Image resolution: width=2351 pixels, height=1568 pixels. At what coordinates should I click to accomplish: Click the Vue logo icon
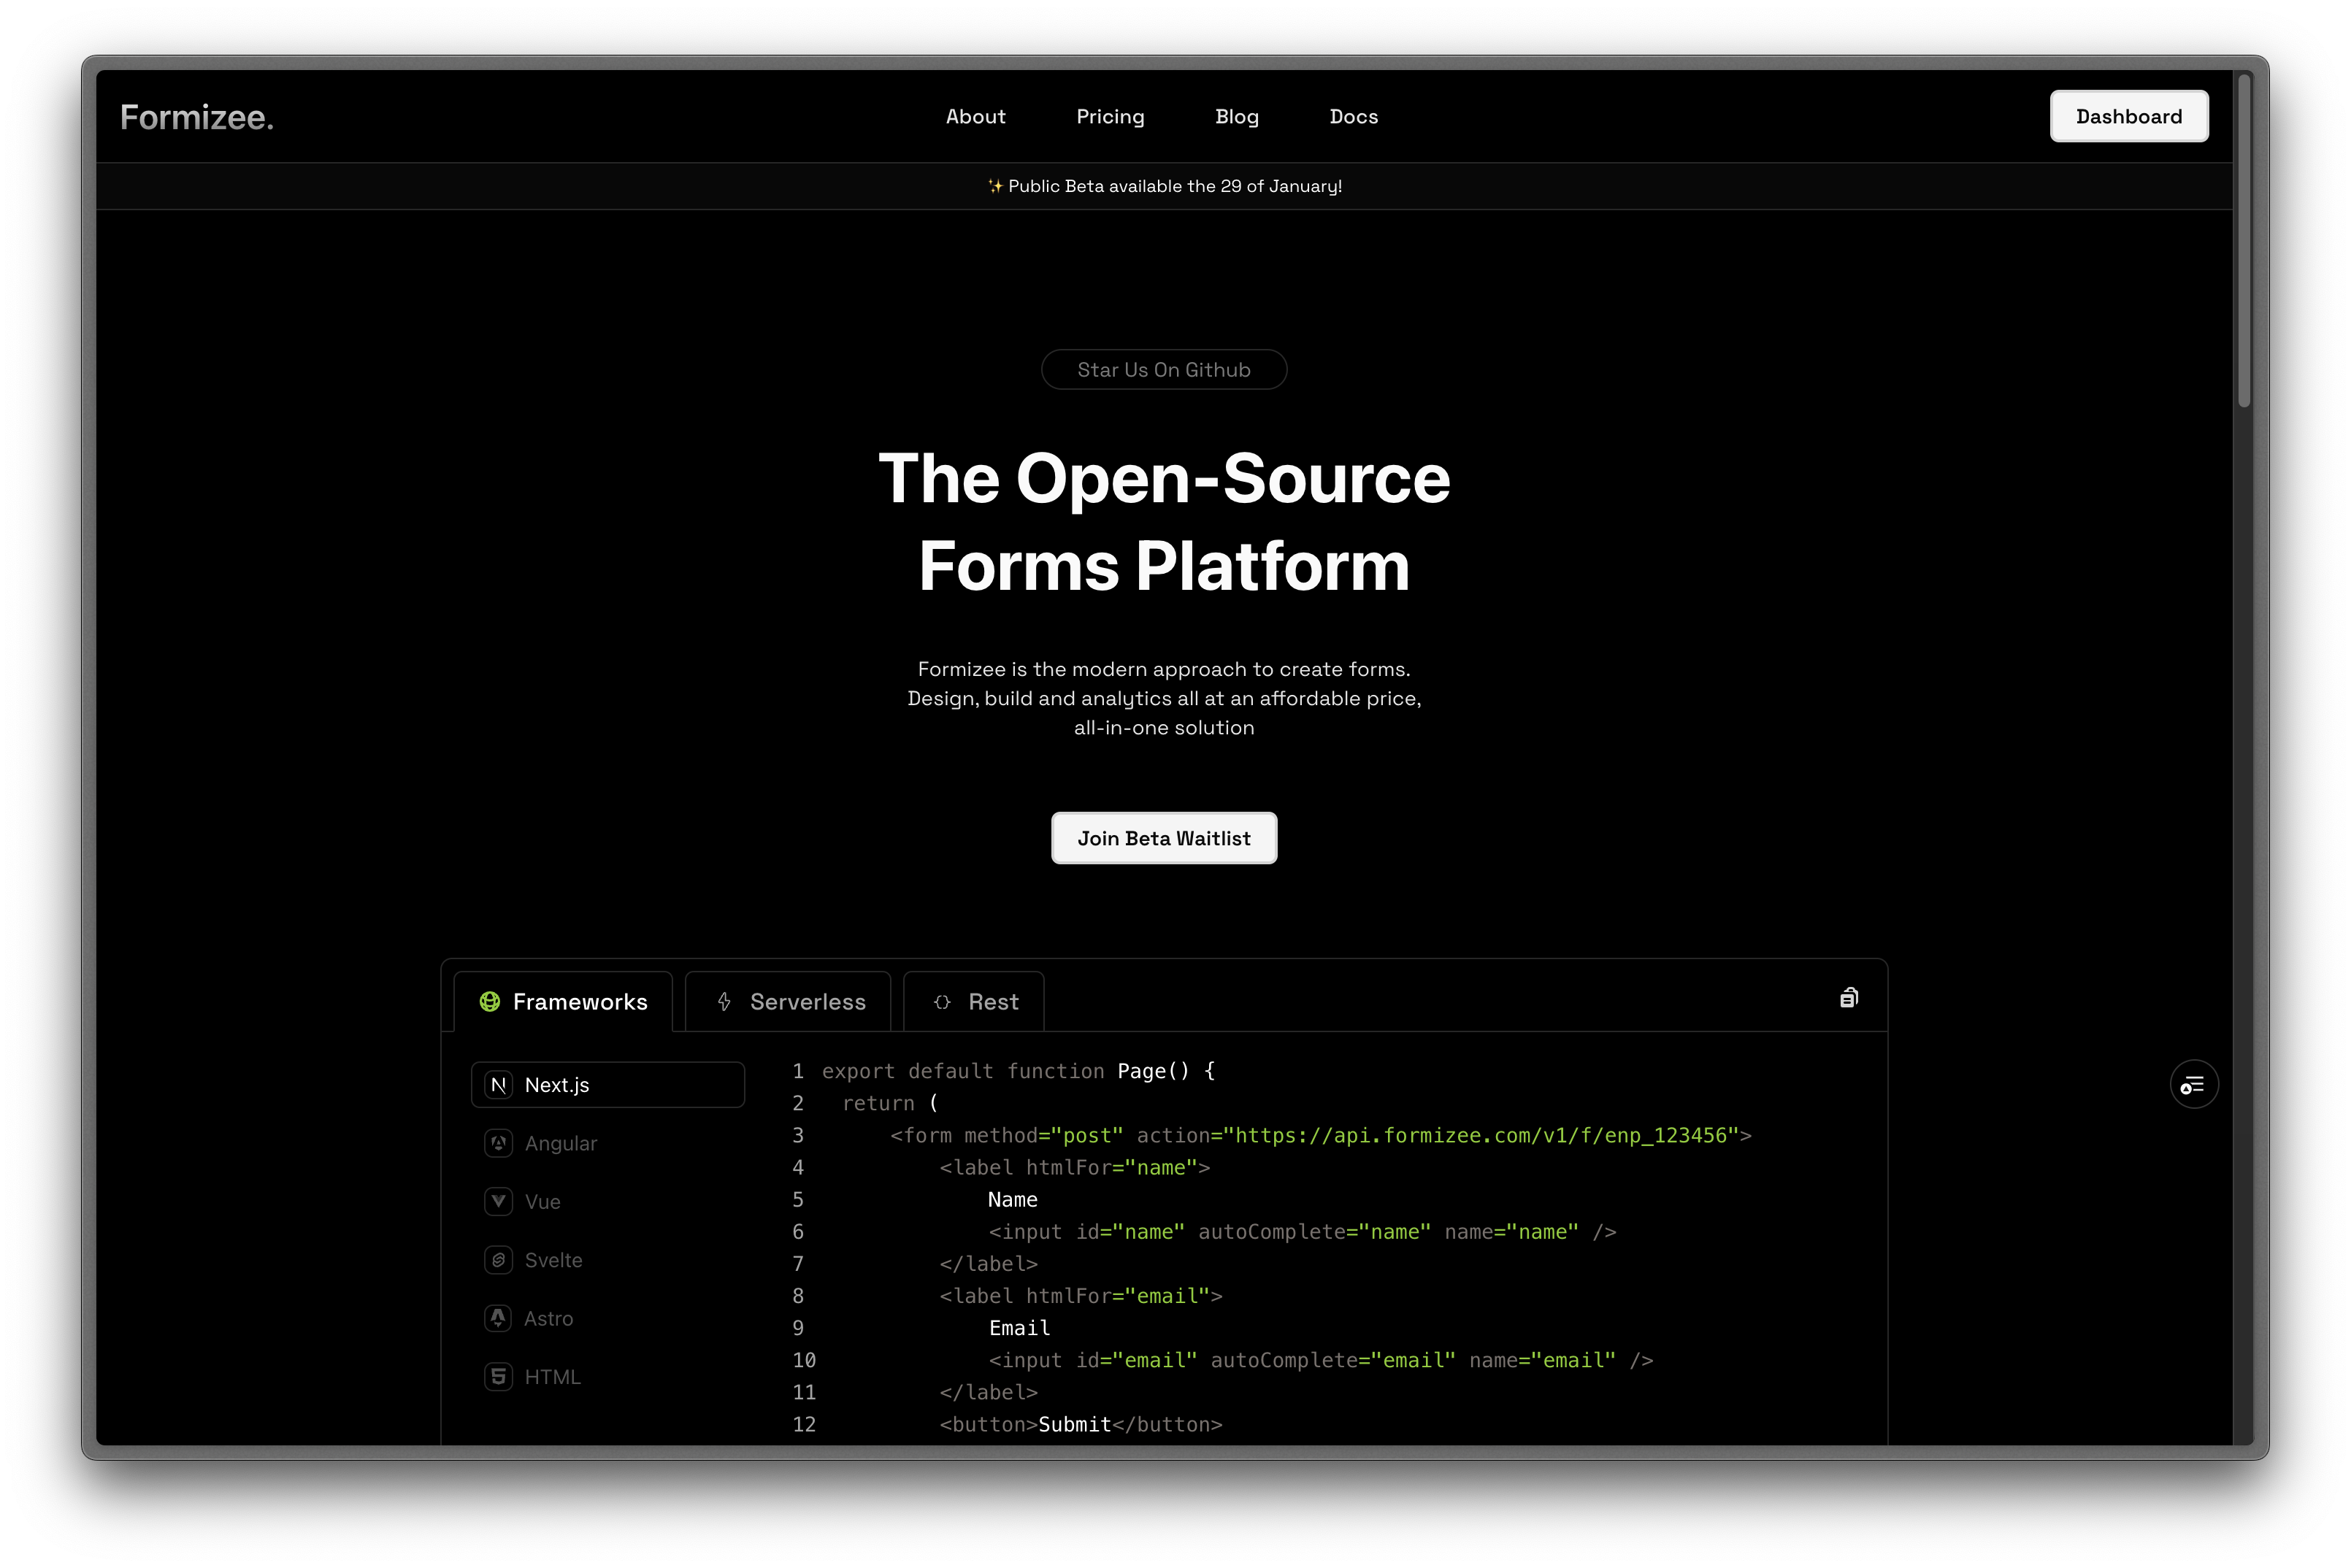[498, 1201]
